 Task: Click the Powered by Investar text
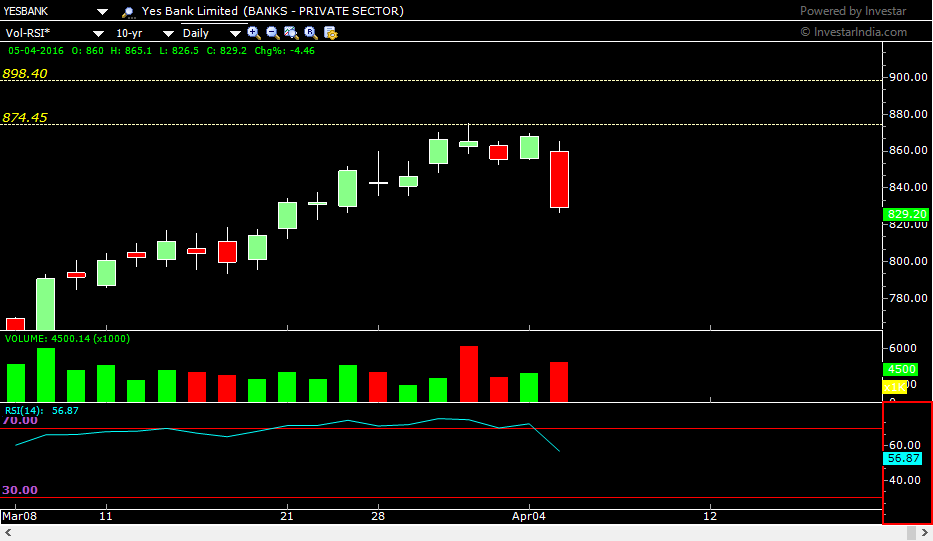click(x=853, y=11)
